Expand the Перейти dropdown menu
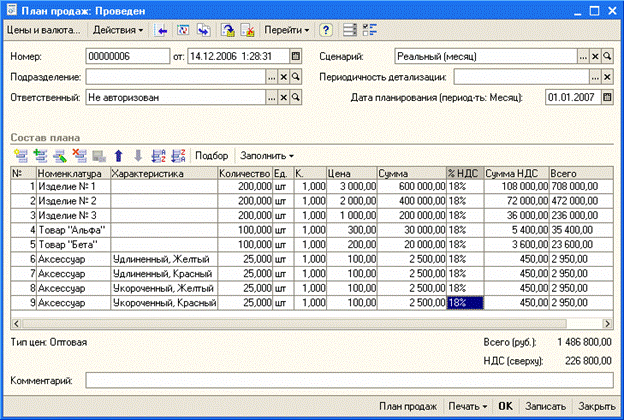Image resolution: width=624 pixels, height=420 pixels. pos(286,30)
